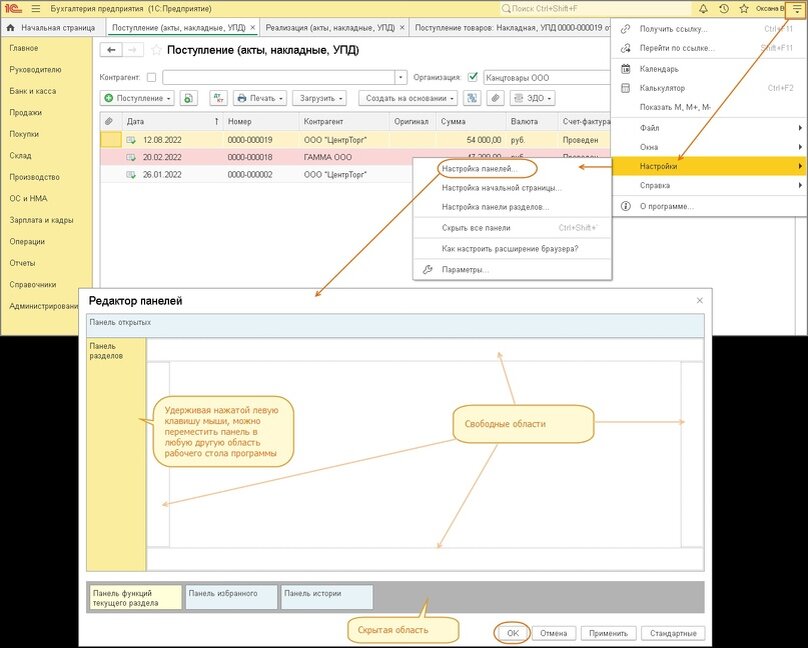Expand Загрузить dropdown
808x648 pixels.
click(341, 98)
